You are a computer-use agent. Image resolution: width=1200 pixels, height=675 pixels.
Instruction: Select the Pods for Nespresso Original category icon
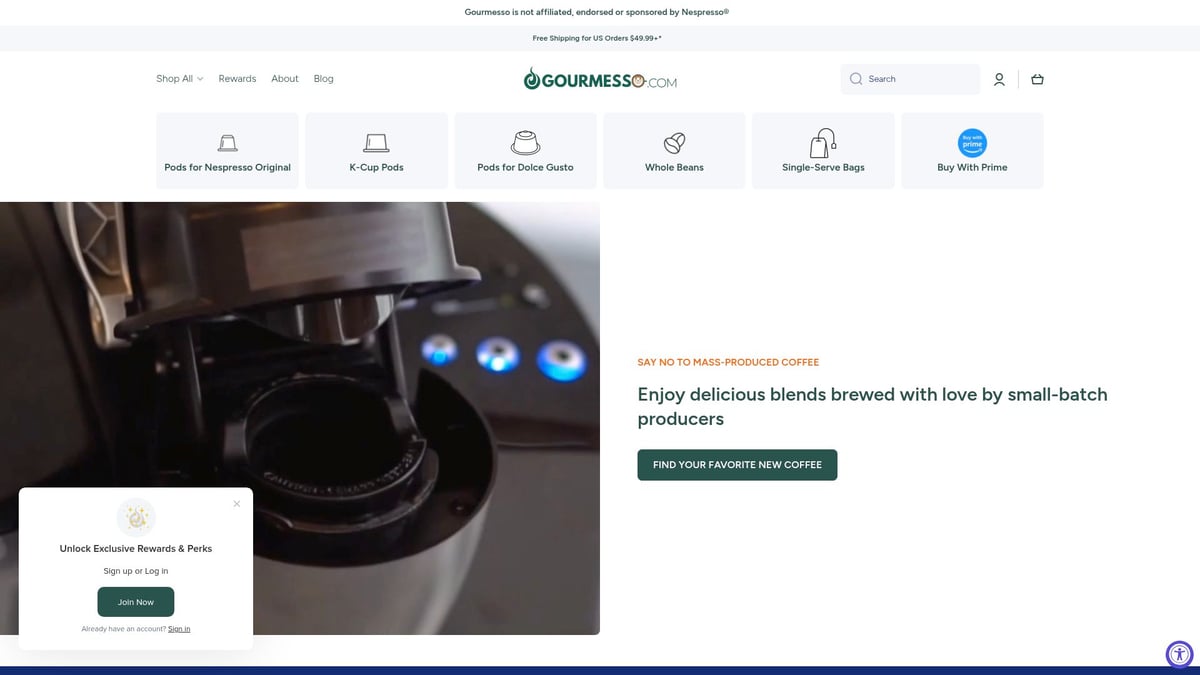pos(227,142)
